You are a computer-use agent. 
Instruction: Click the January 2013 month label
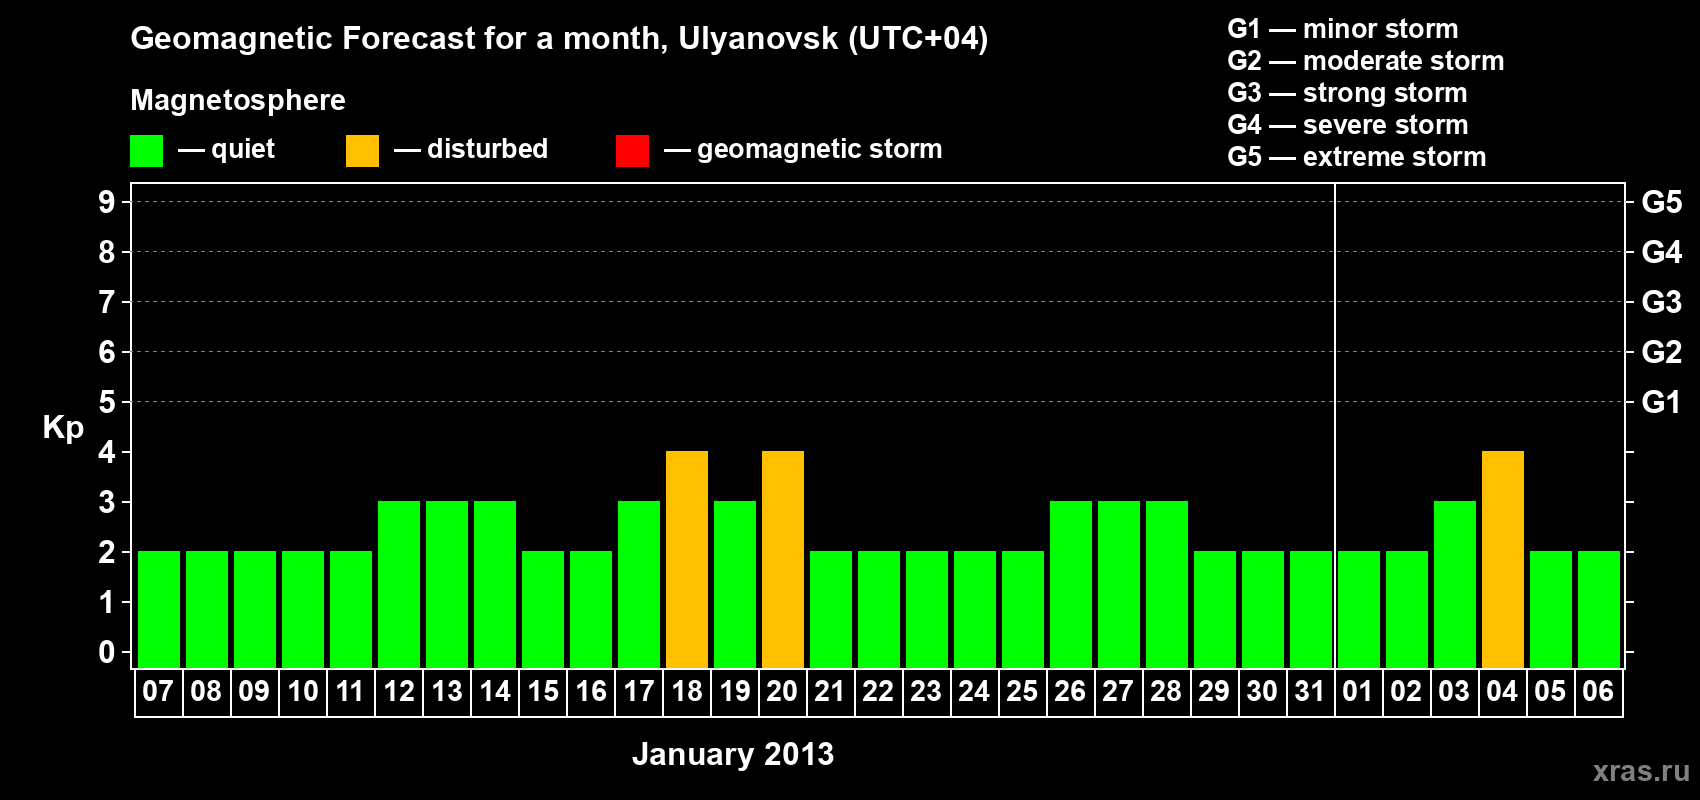click(733, 754)
